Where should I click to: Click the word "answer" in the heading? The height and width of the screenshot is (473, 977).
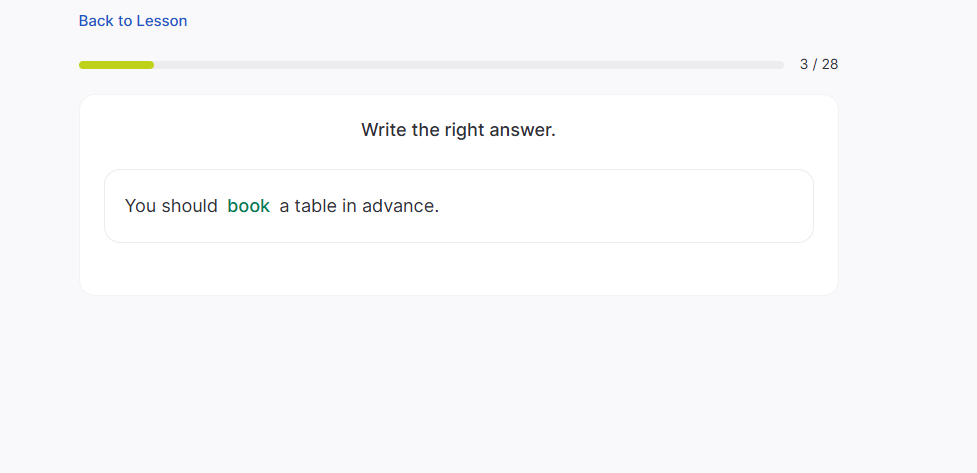(522, 130)
